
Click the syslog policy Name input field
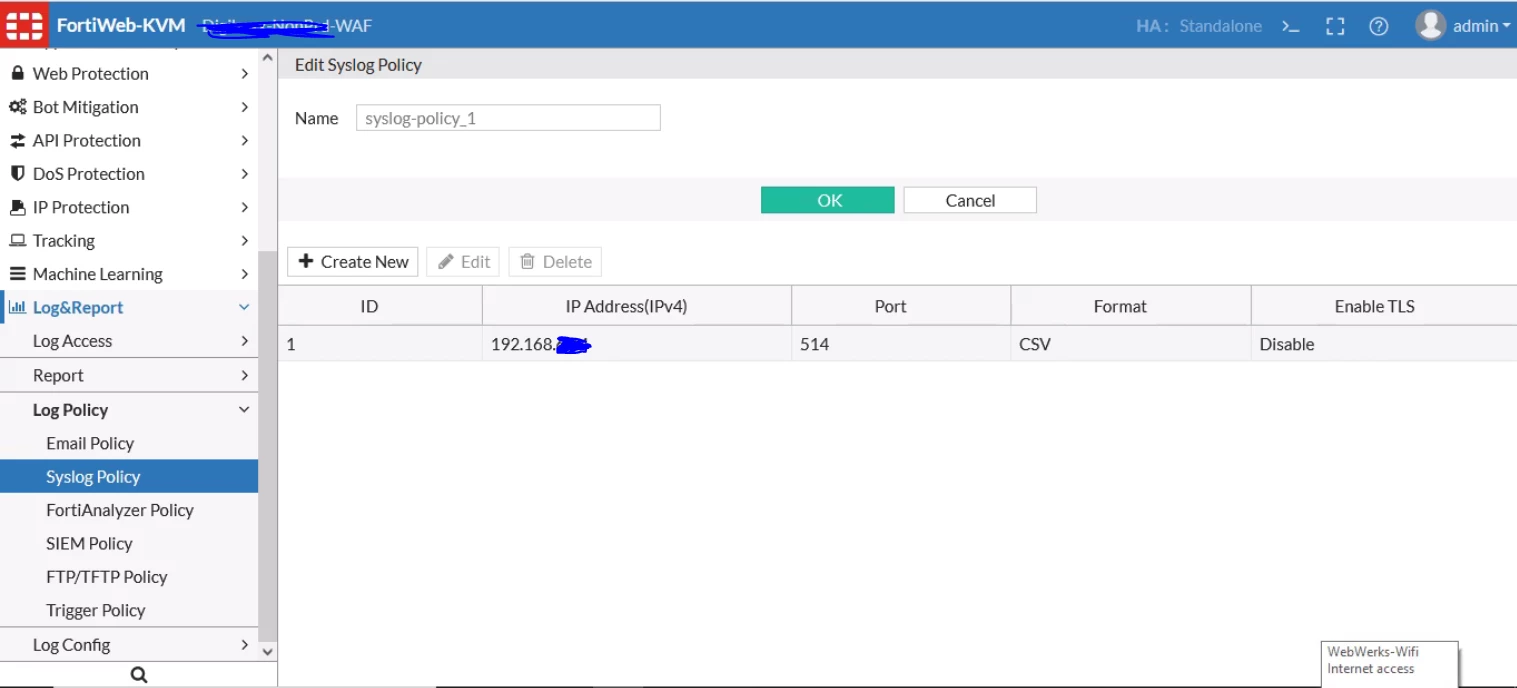tap(507, 117)
